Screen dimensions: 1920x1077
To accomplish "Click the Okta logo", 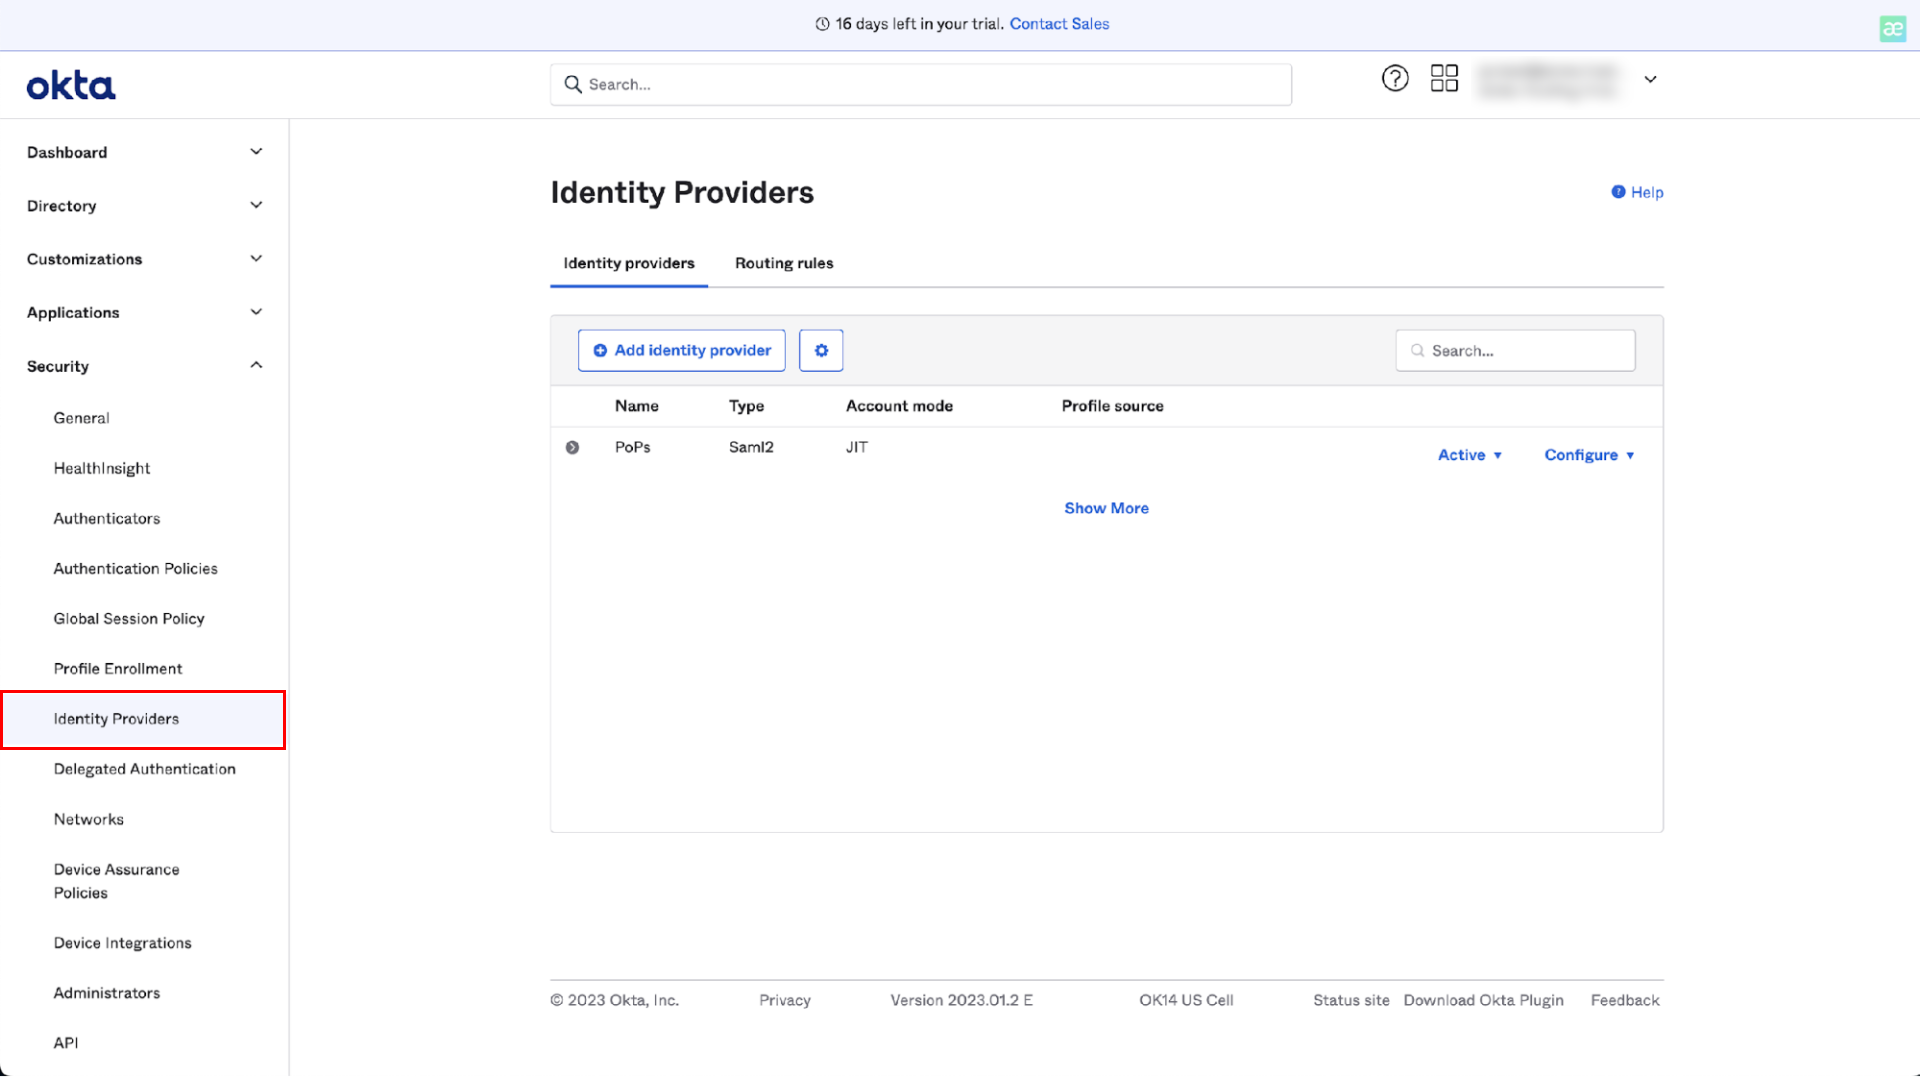I will tap(71, 86).
